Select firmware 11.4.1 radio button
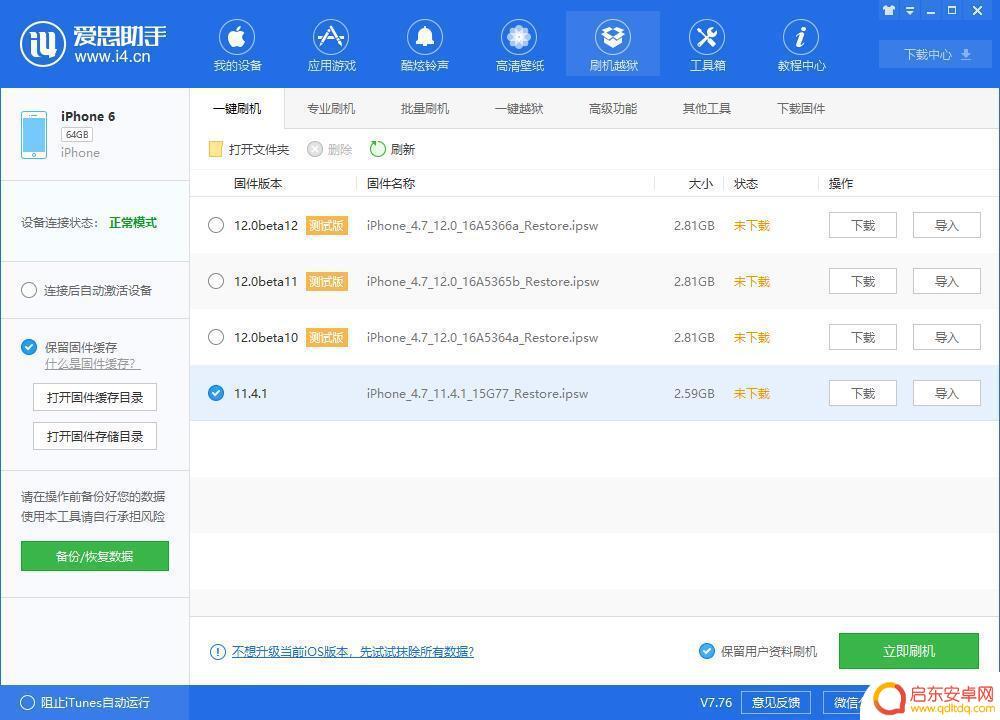 [216, 393]
